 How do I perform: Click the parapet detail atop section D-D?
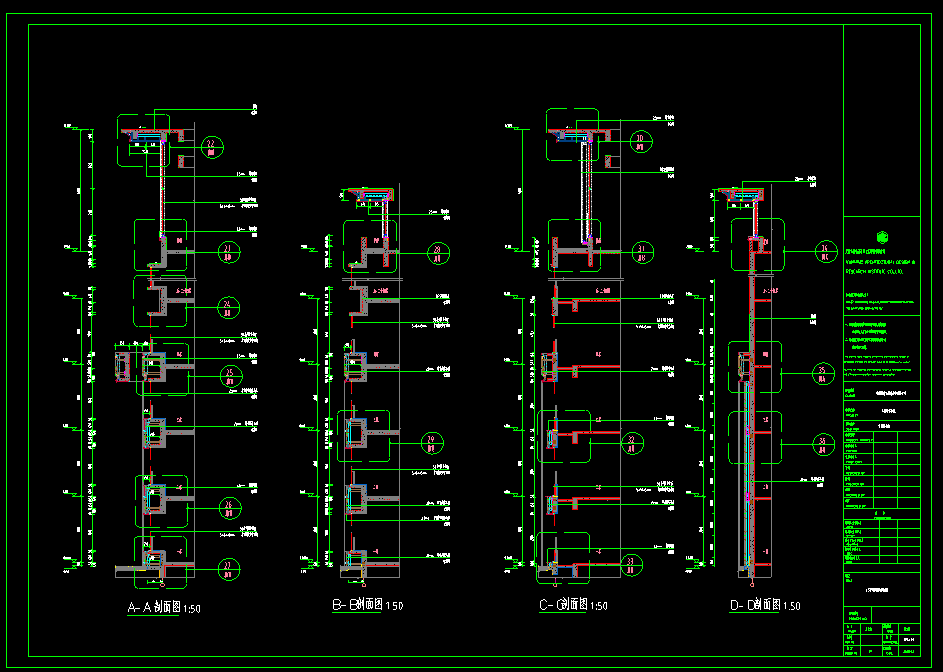(745, 196)
